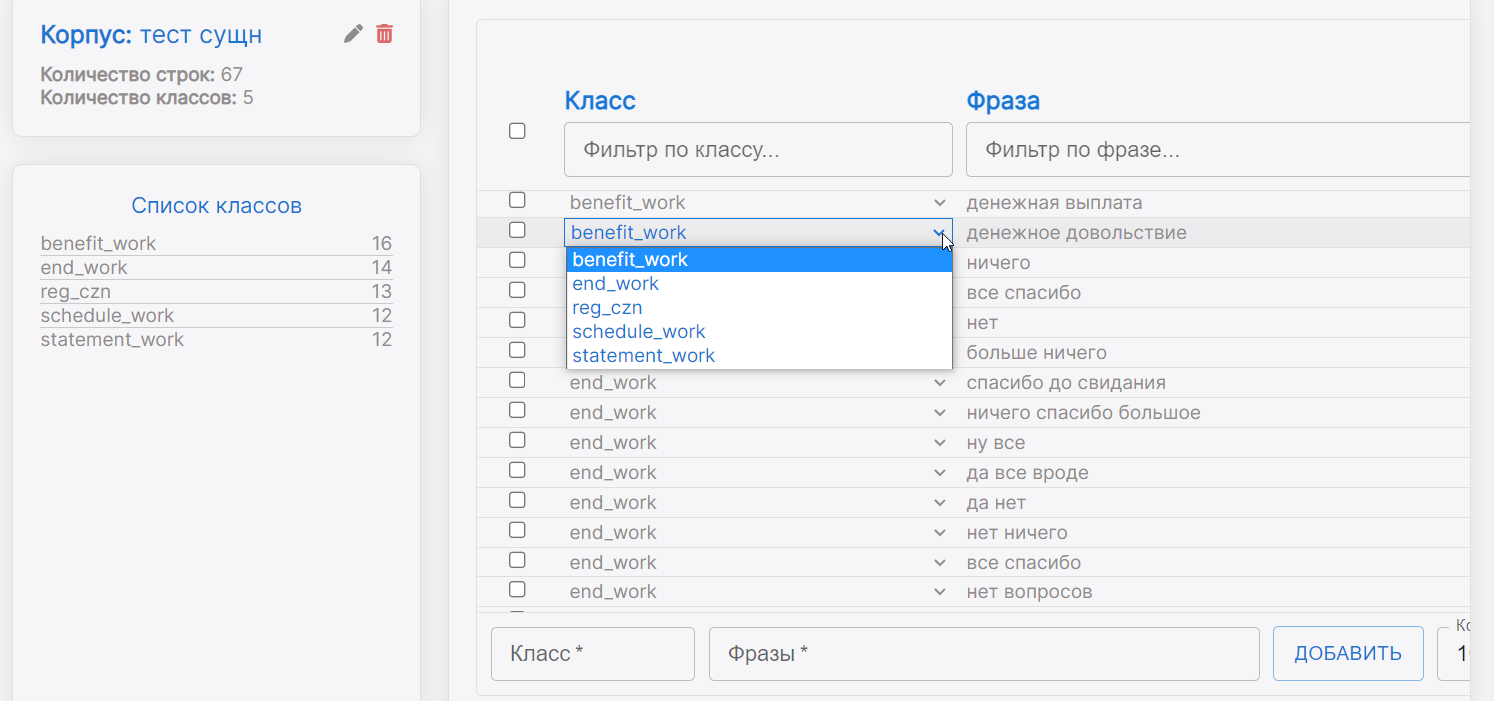The height and width of the screenshot is (701, 1494).
Task: Click the ДОБАВИТЬ button
Action: tap(1347, 654)
